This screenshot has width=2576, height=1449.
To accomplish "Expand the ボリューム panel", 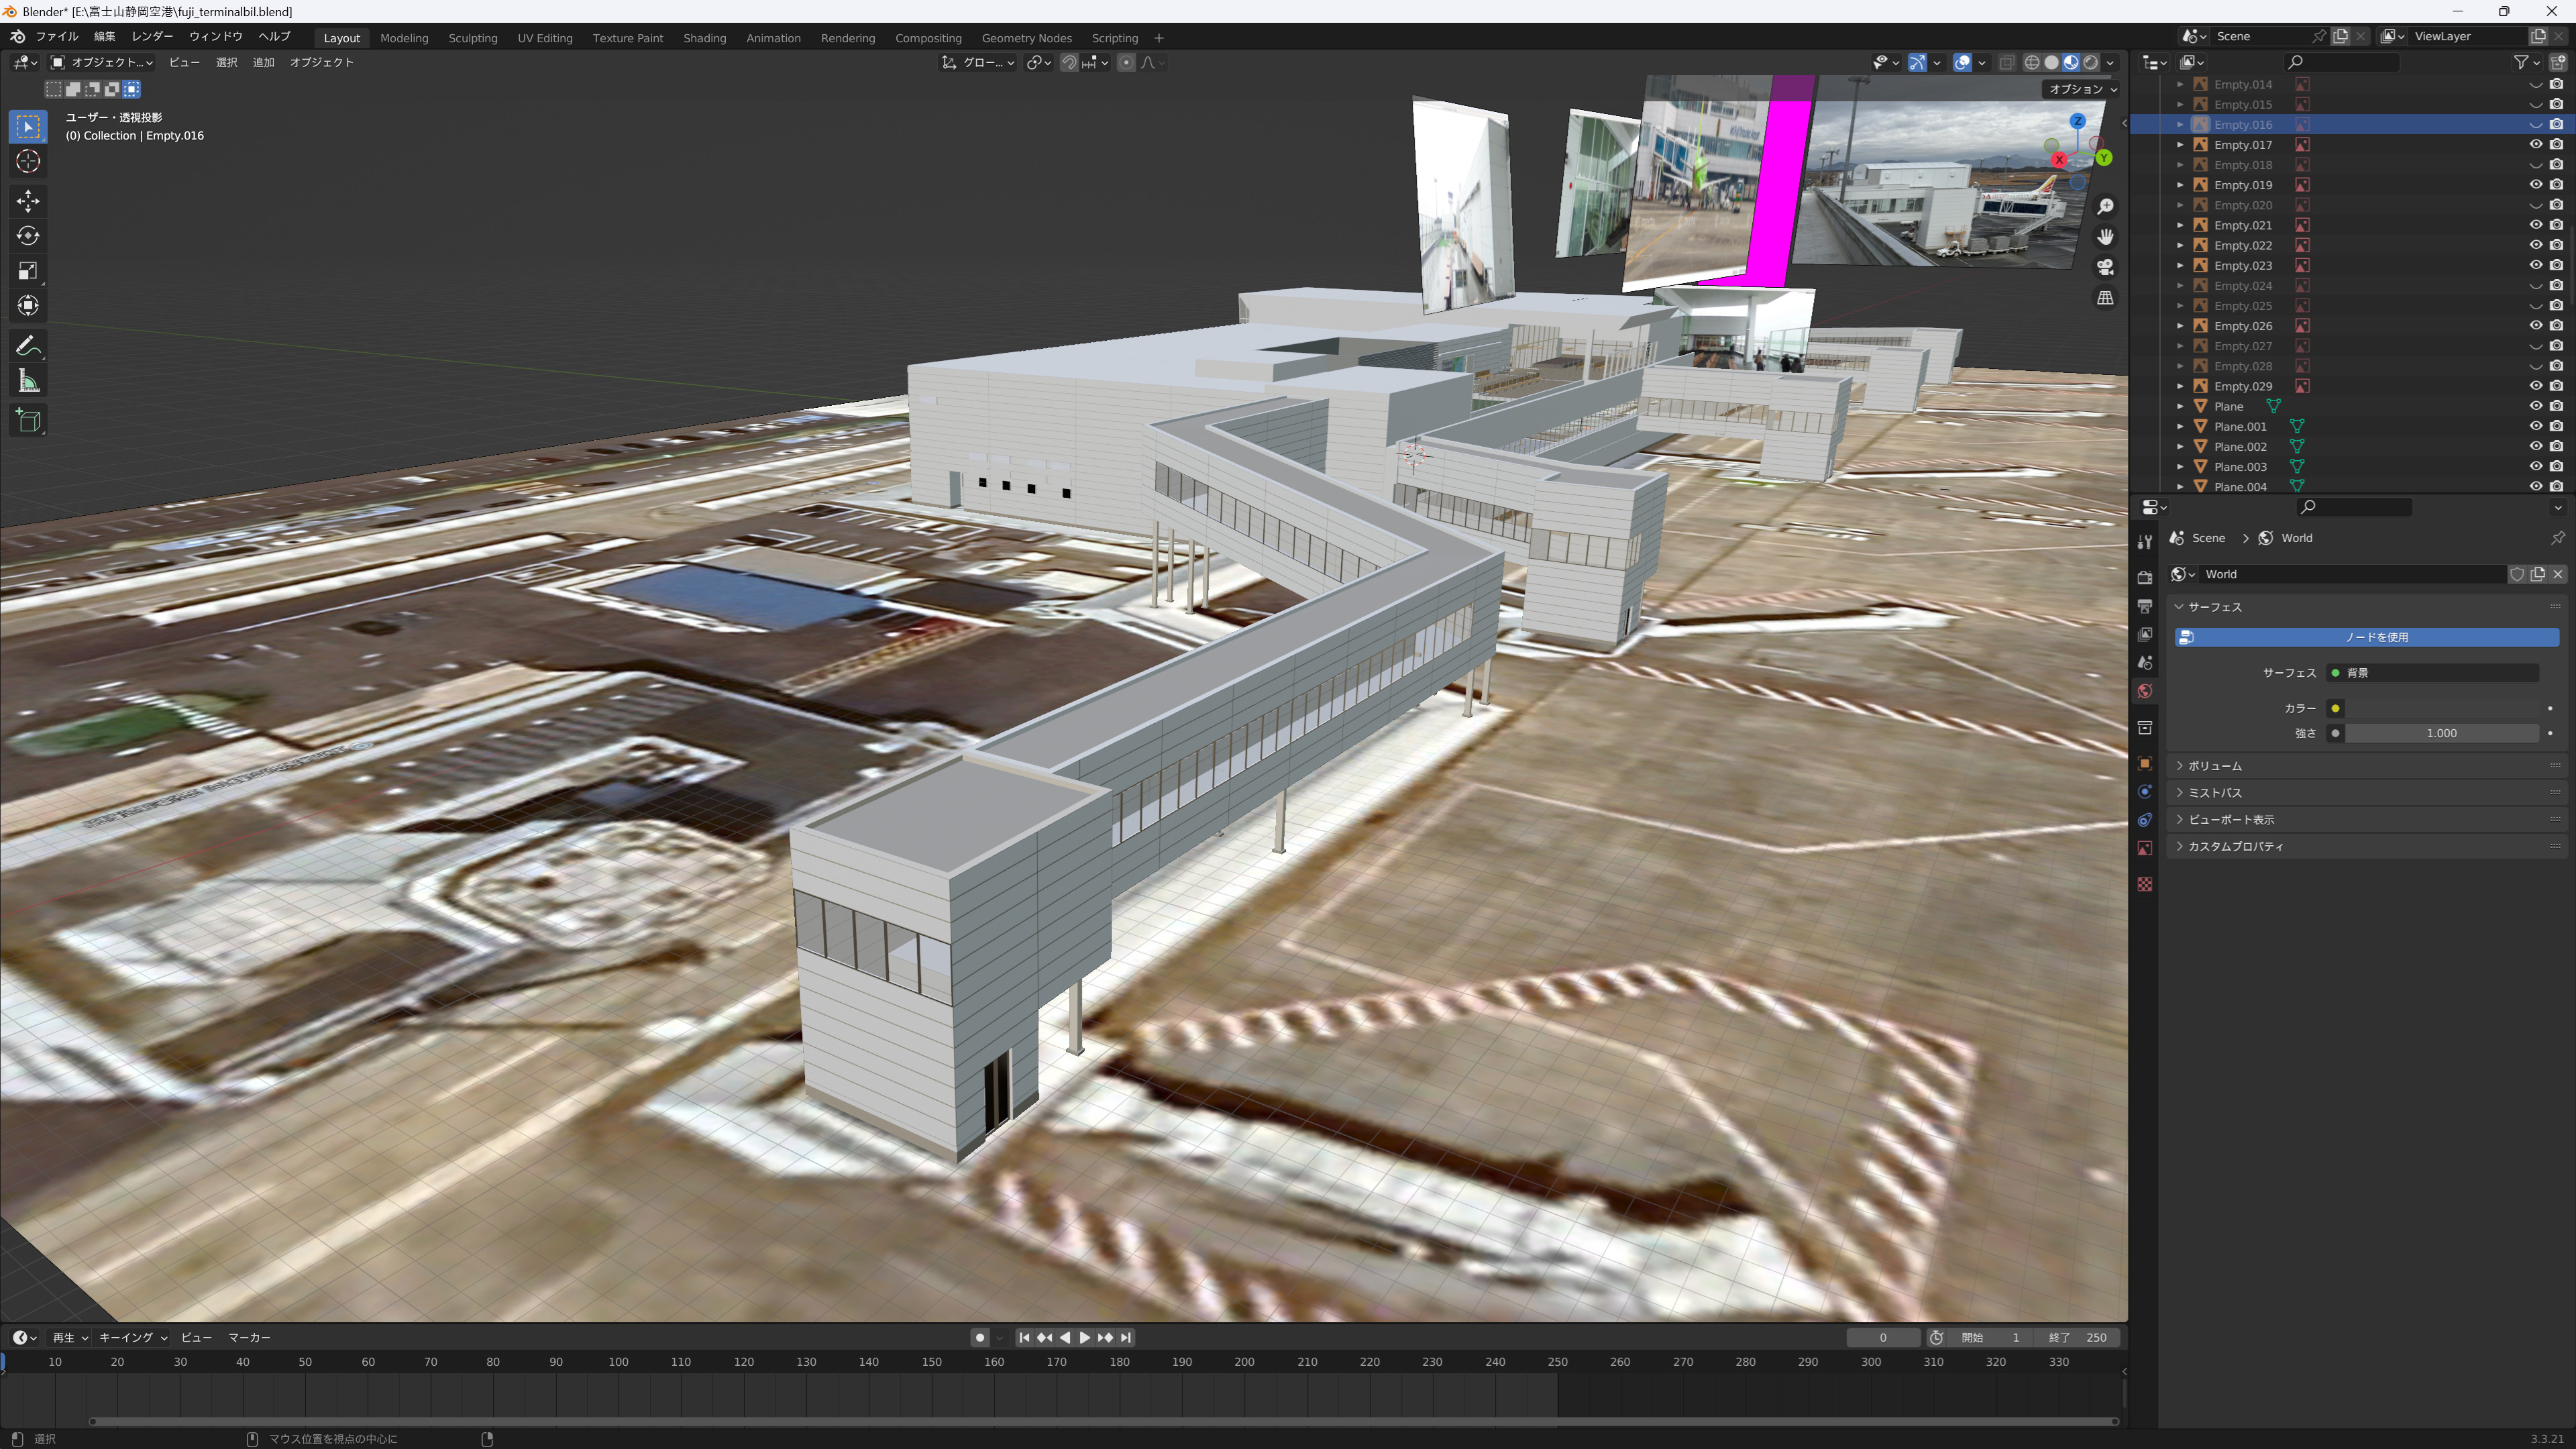I will (x=2365, y=765).
